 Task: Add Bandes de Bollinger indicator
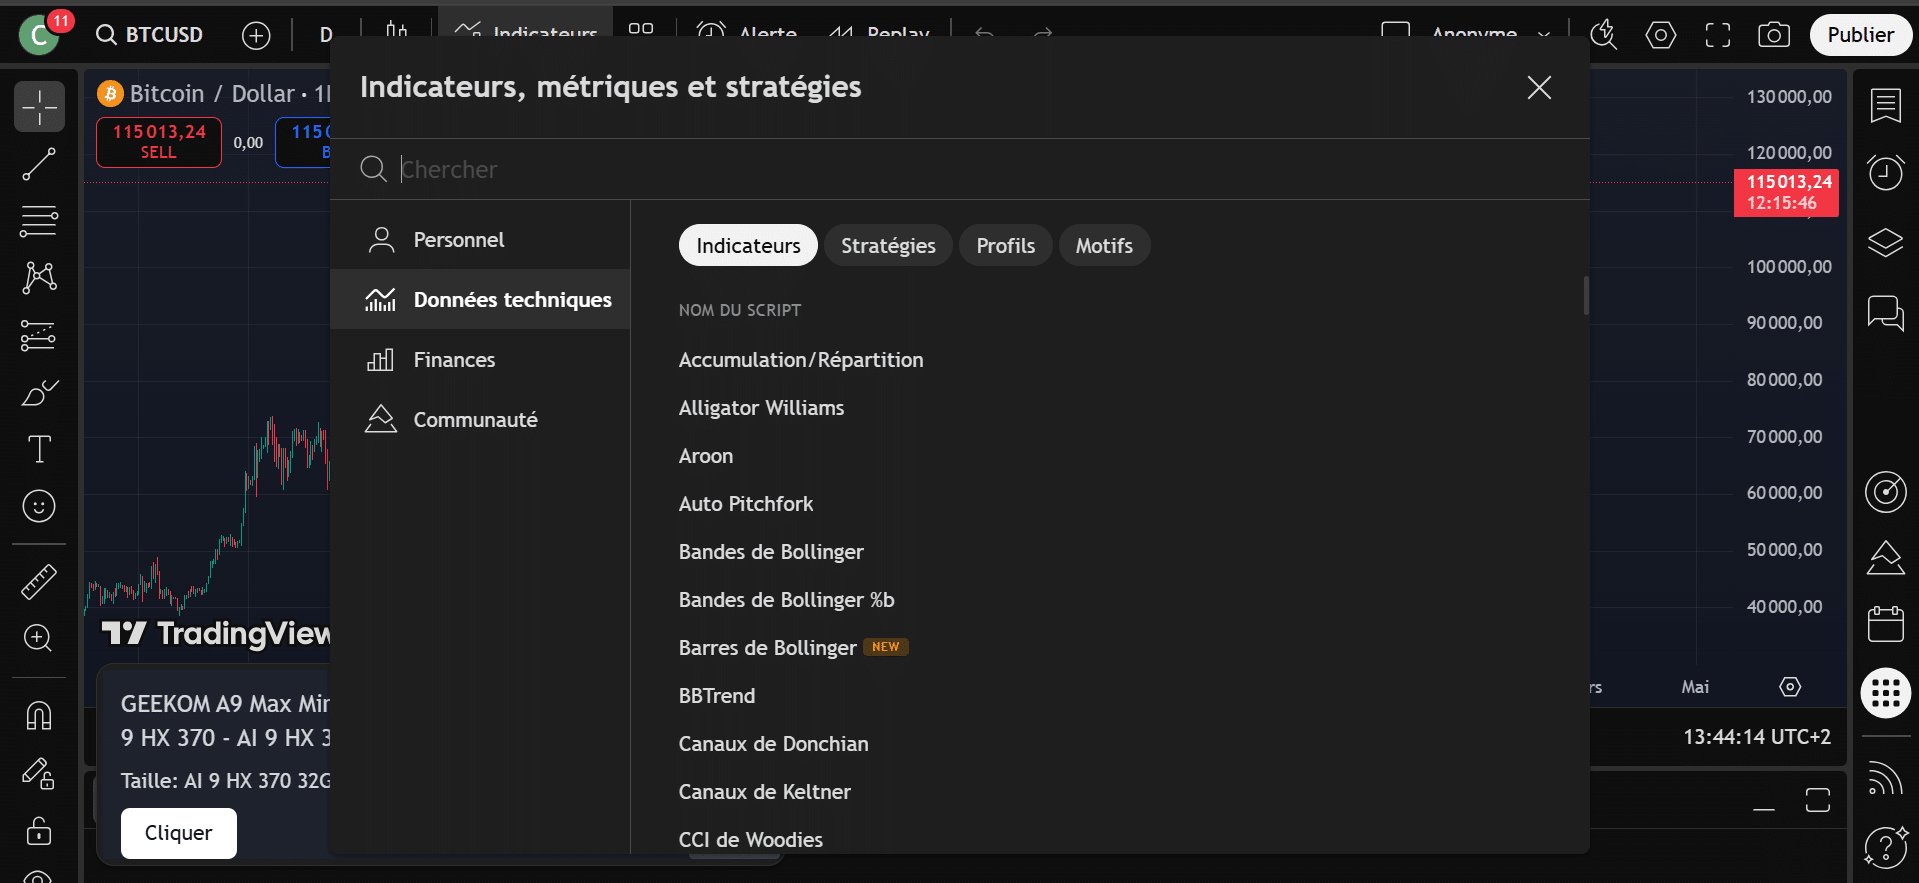pos(771,552)
